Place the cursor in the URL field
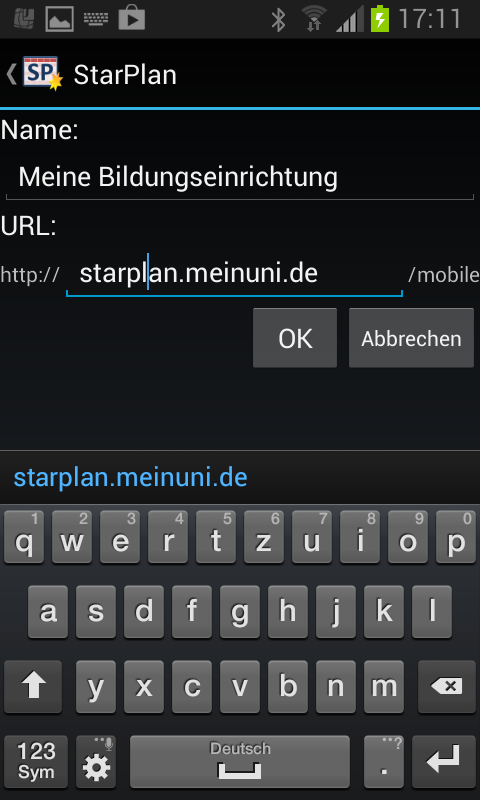This screenshot has width=480, height=800. point(235,274)
